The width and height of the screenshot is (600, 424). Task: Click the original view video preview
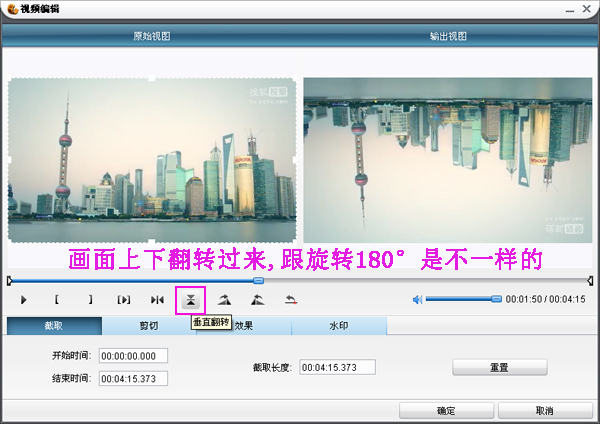pos(152,160)
